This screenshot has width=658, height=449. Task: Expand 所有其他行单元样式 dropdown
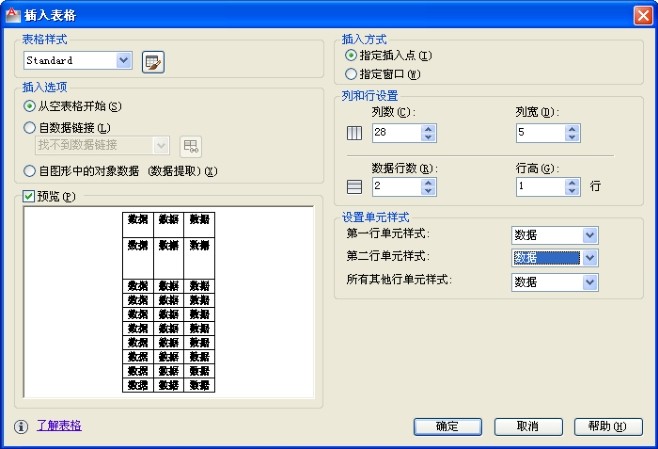(x=590, y=283)
